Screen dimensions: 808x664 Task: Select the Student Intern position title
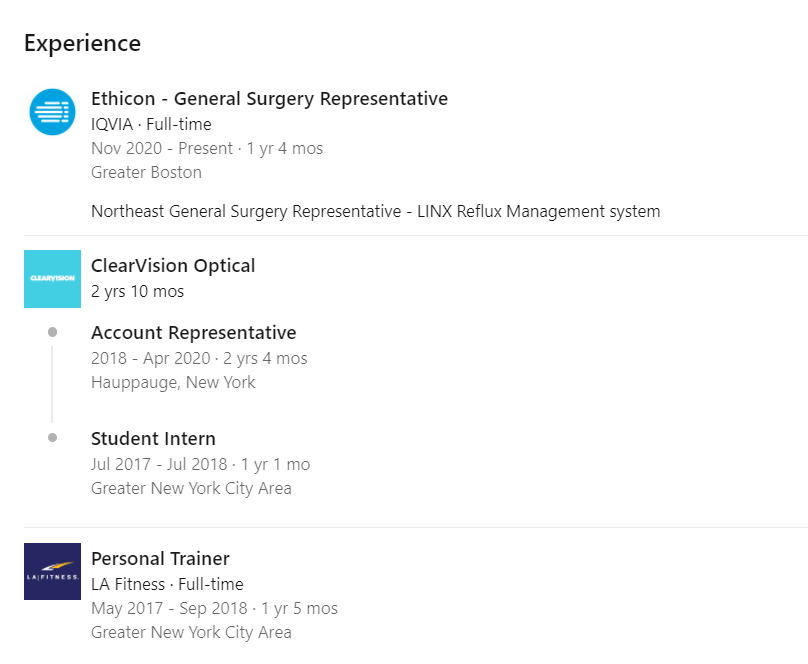[153, 439]
